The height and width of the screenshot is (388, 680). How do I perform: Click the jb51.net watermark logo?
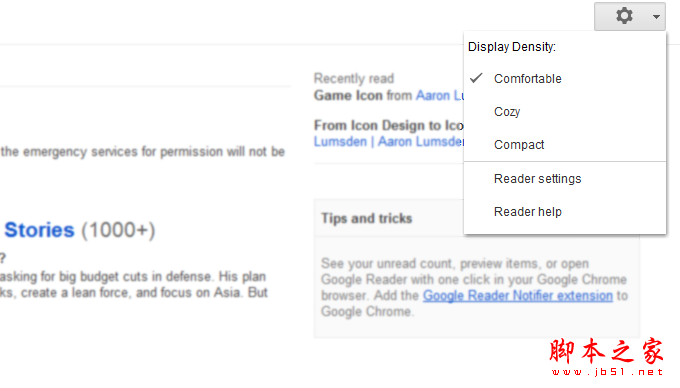pos(607,357)
